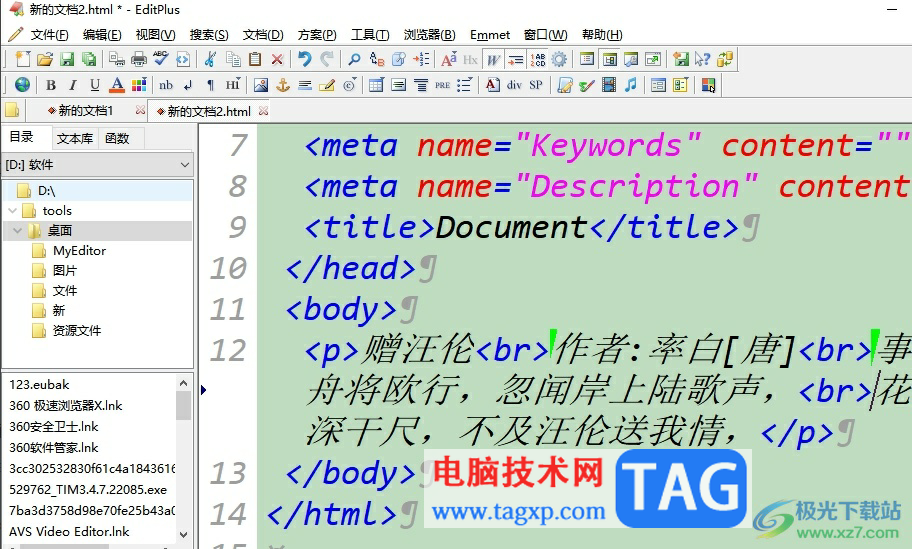Click the div tag button
Viewport: 912px width, 549px height.
514,85
